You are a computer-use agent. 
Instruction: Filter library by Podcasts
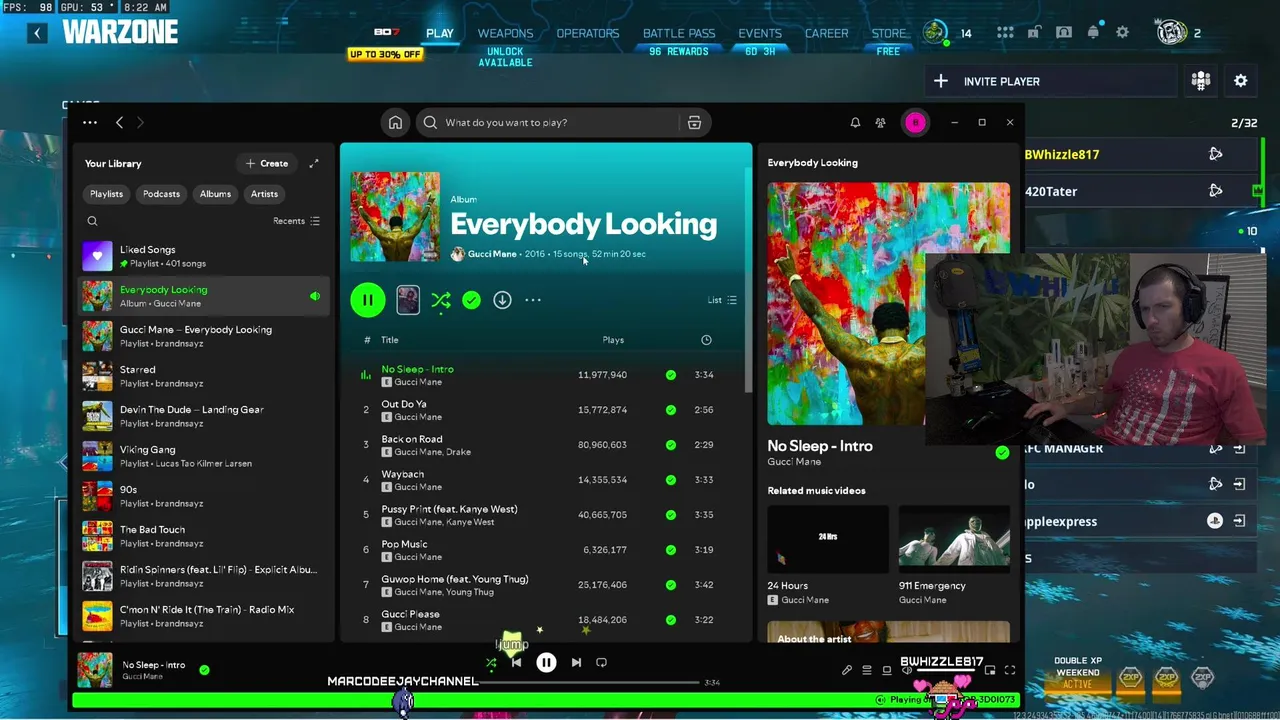pos(161,194)
